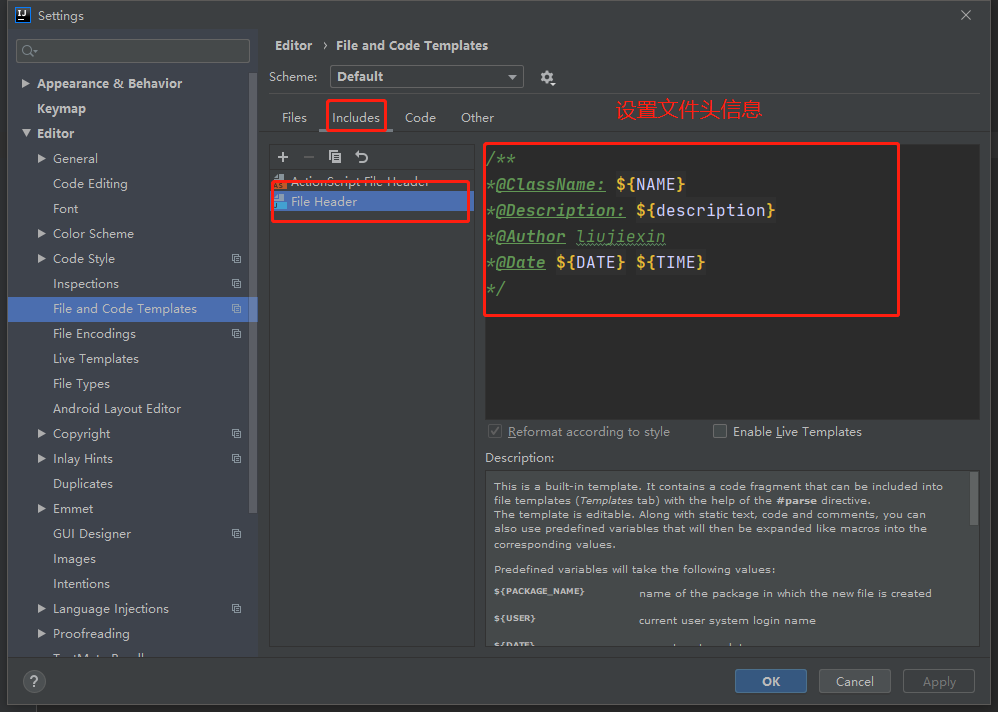Expand the General node
Image resolution: width=998 pixels, height=712 pixels.
click(x=41, y=158)
